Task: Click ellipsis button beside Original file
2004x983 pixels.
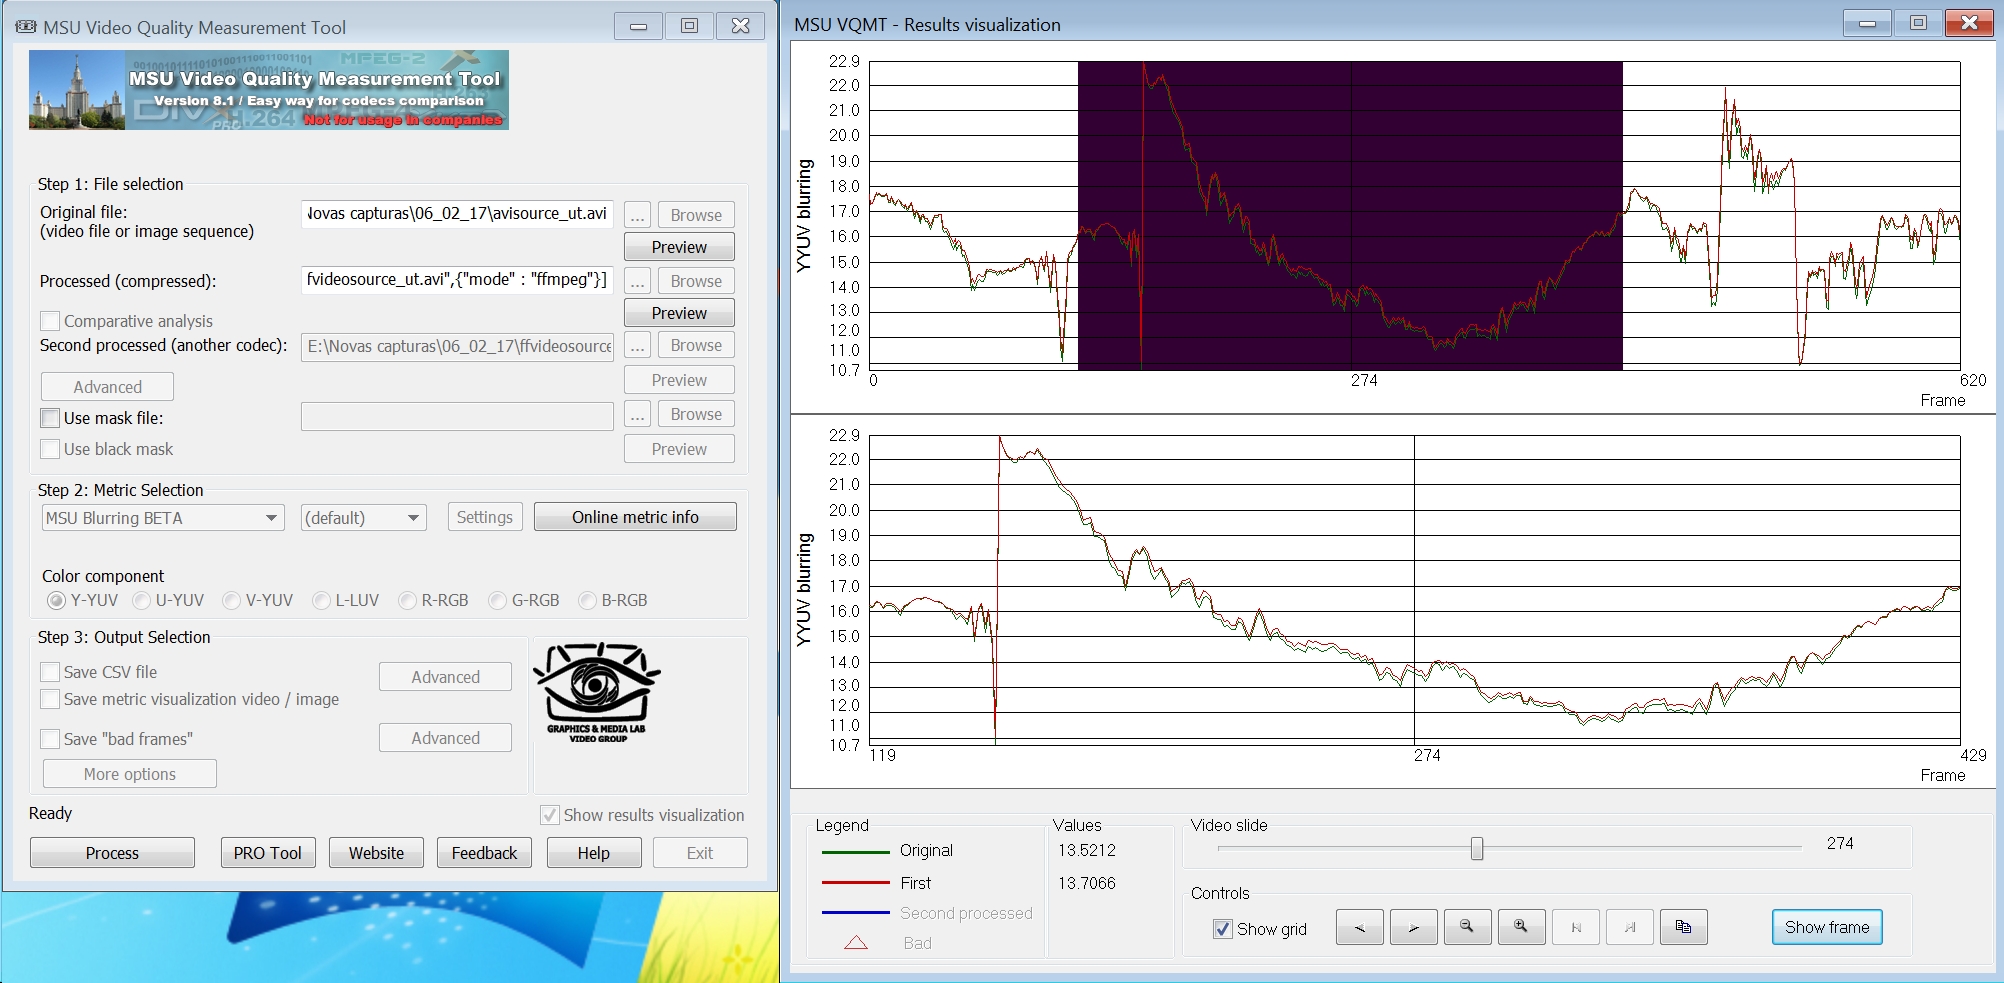Action: [638, 215]
